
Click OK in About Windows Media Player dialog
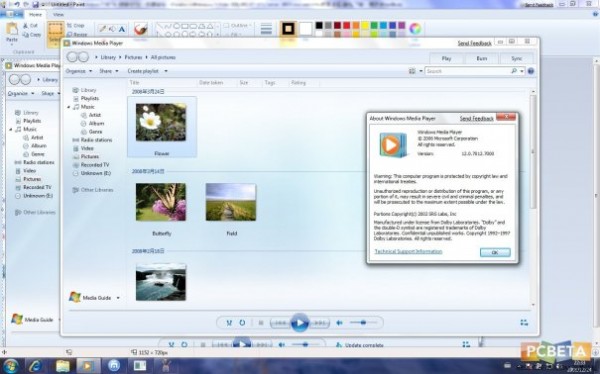tap(495, 252)
